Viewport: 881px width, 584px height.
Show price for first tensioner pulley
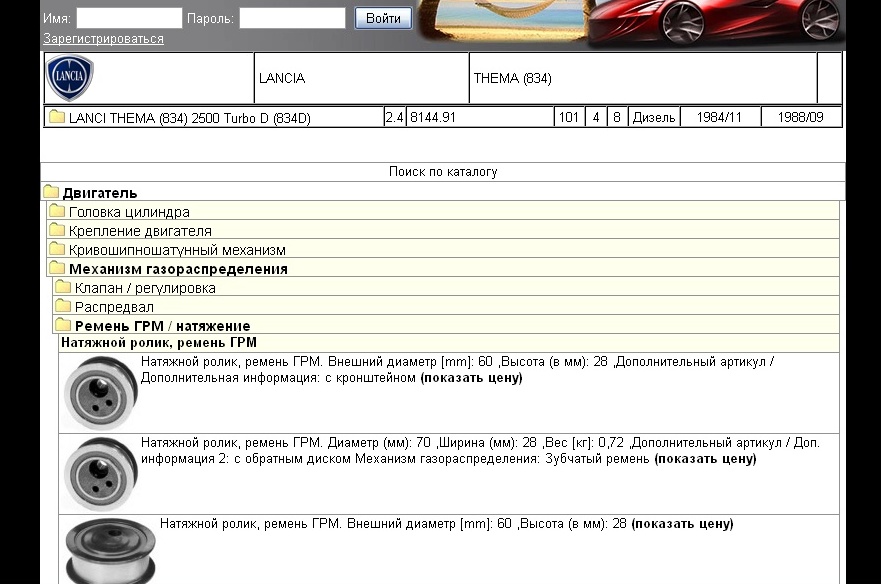(471, 378)
